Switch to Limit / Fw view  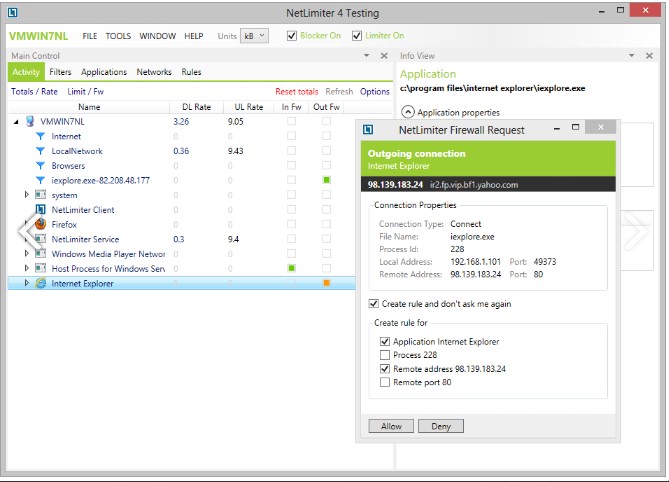point(85,91)
